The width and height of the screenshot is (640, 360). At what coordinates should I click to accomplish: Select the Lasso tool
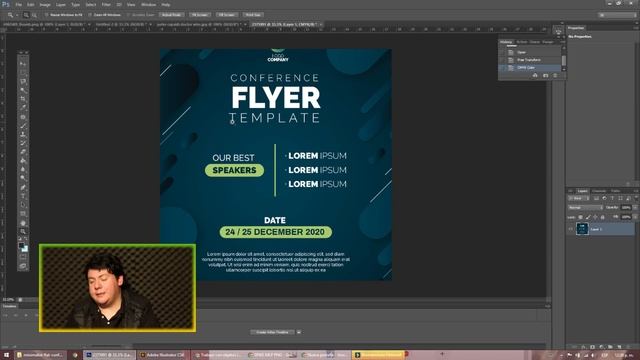tap(23, 81)
